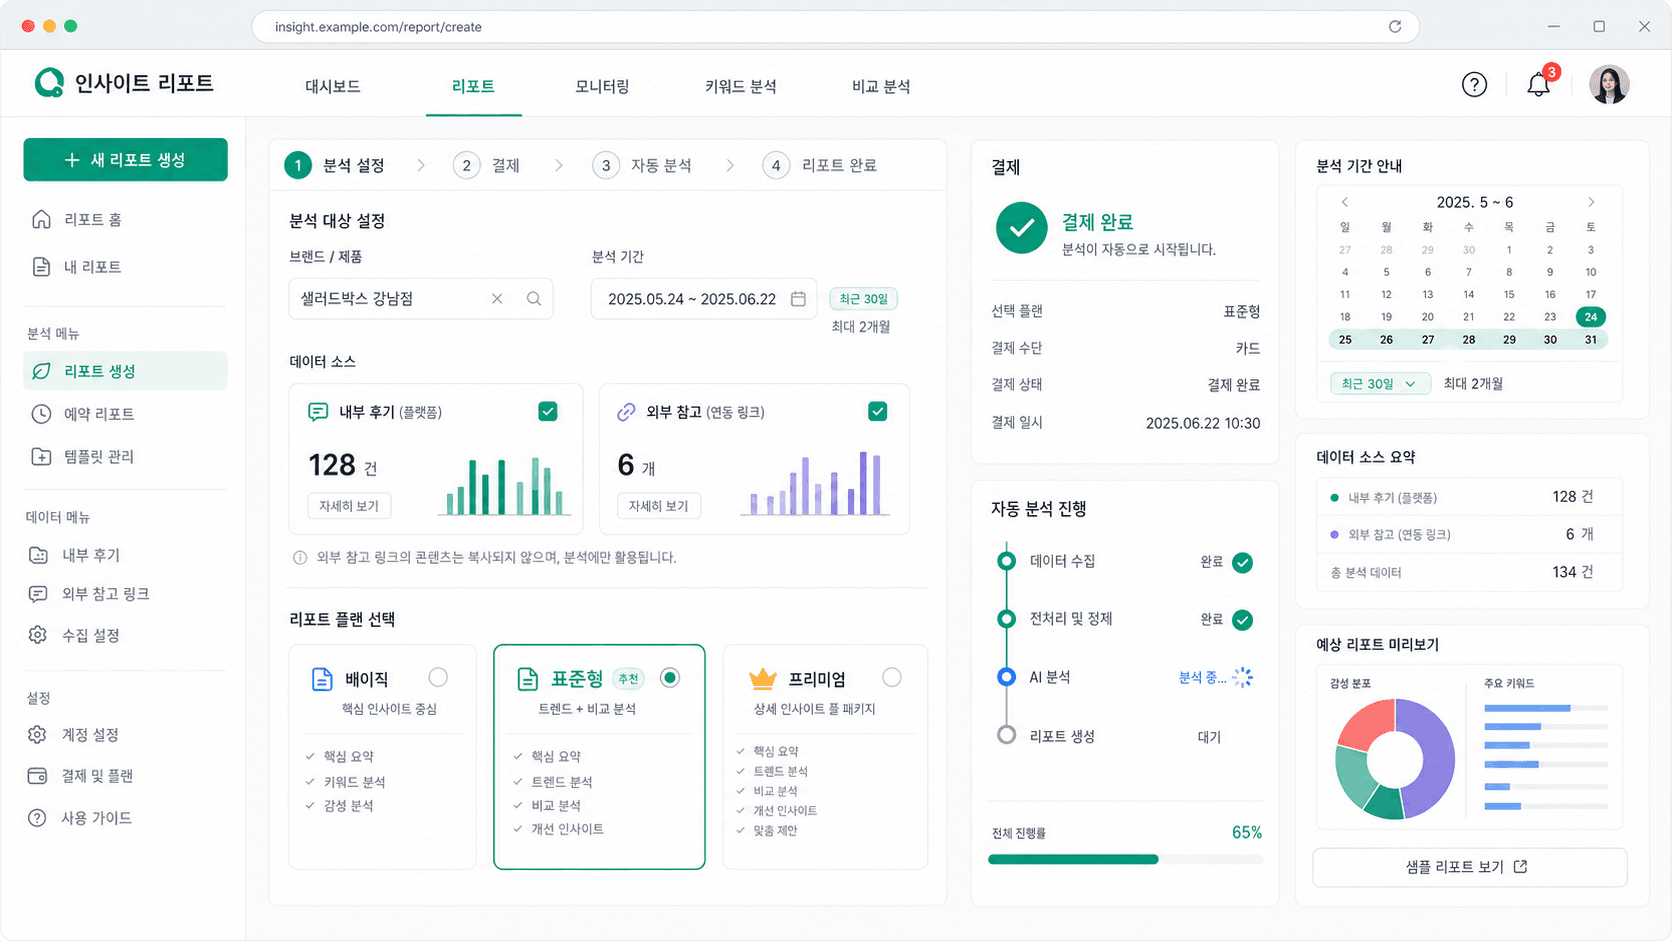Image resolution: width=1672 pixels, height=941 pixels.
Task: Click the 내부 후기 chat bubble card icon
Action: coord(318,412)
